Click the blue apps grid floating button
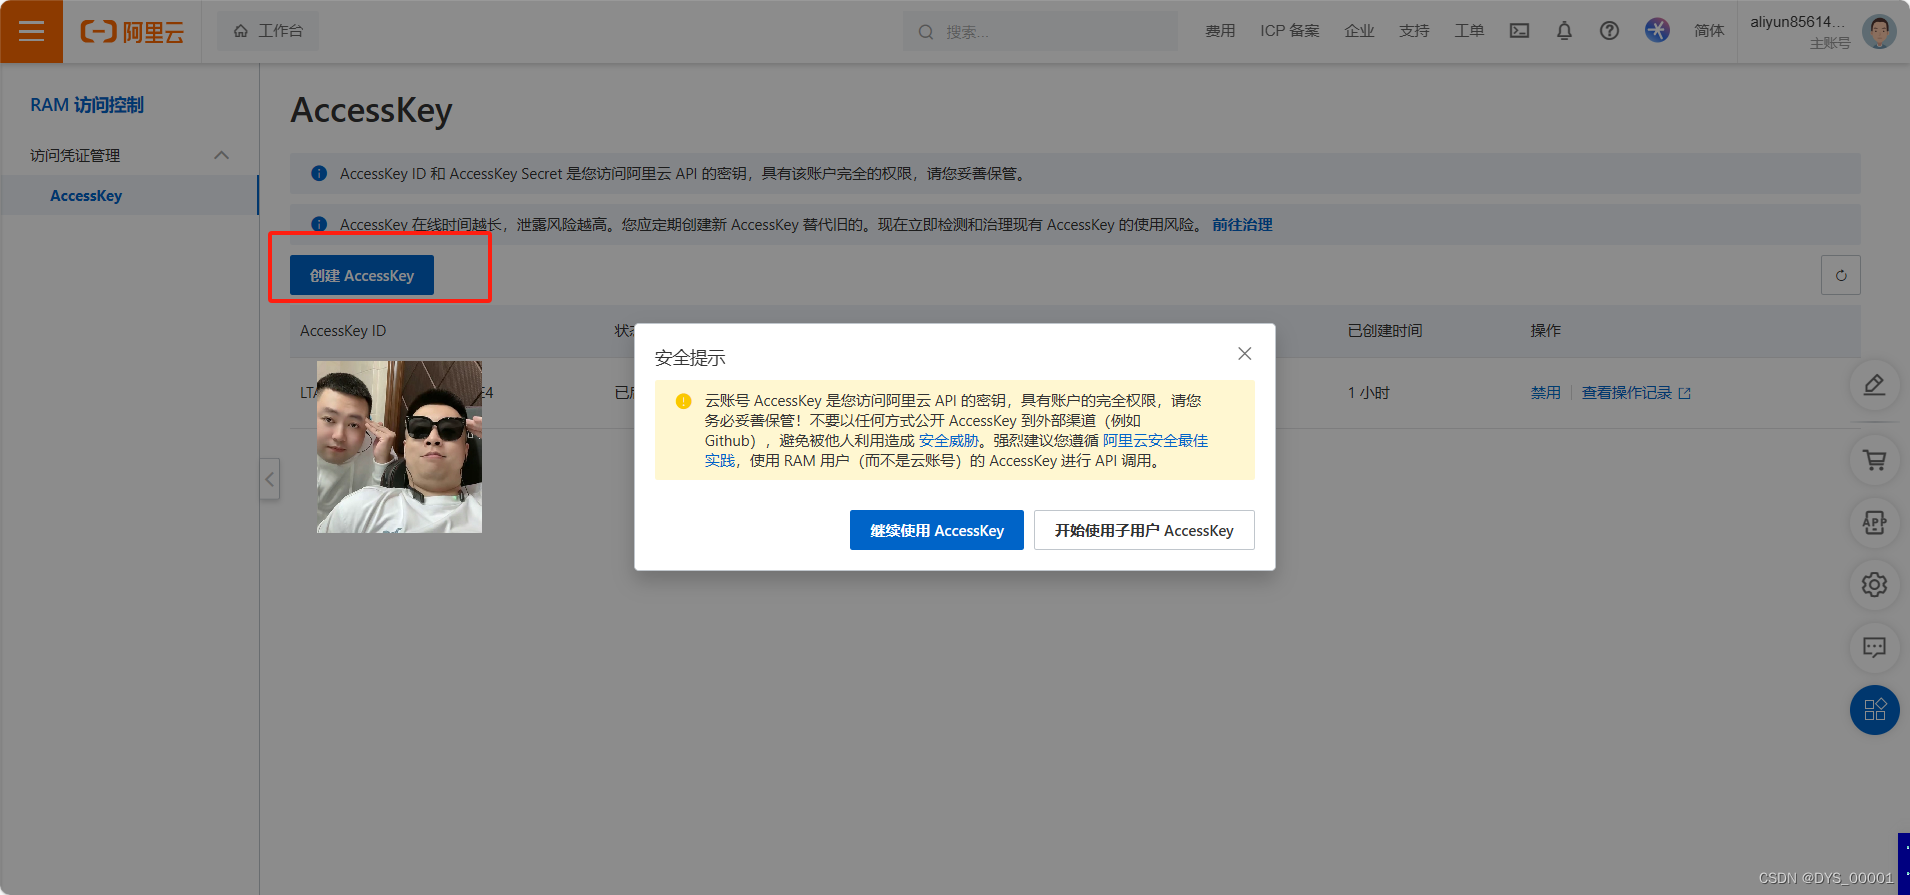 click(1874, 710)
